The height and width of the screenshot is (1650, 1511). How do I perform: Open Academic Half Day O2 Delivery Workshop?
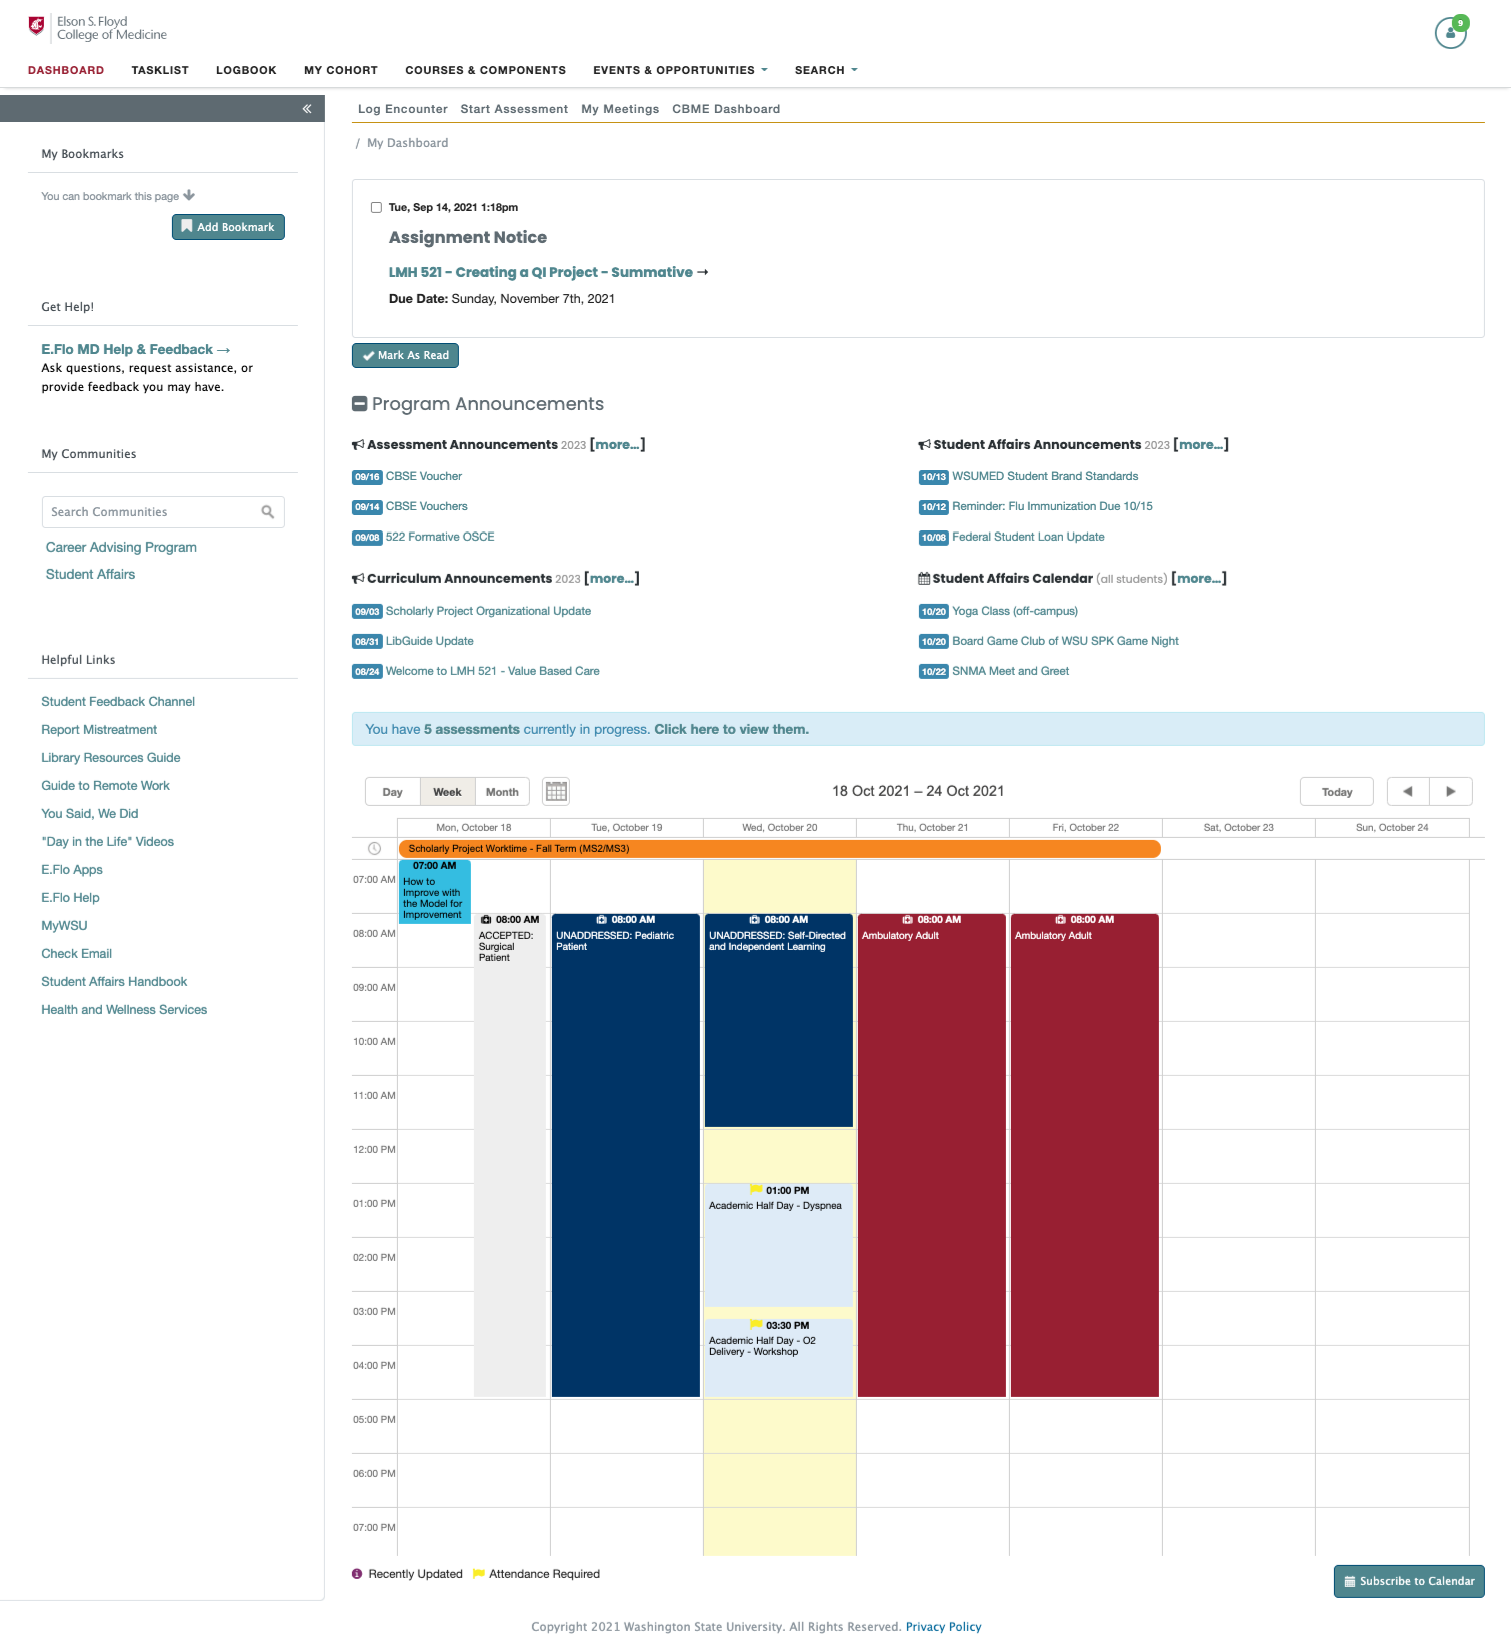[779, 1358]
